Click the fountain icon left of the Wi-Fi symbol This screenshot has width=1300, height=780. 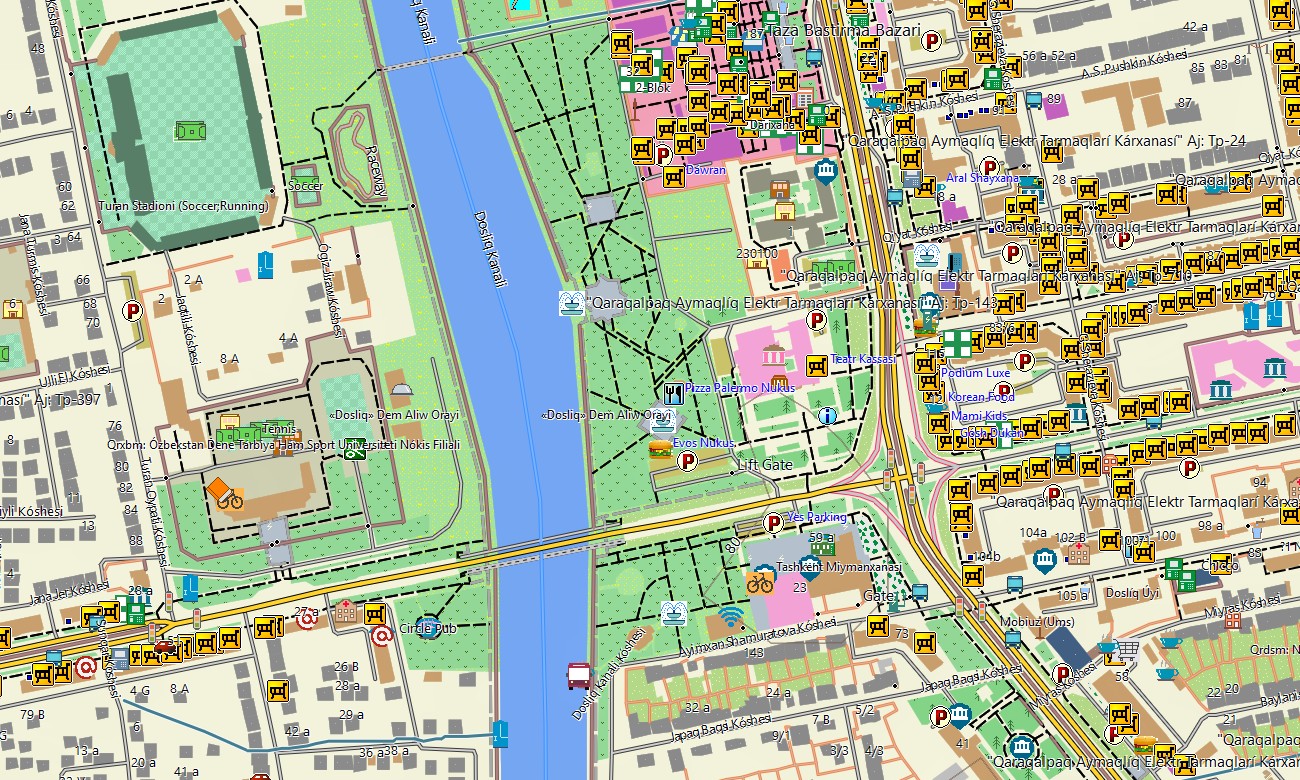click(x=674, y=613)
